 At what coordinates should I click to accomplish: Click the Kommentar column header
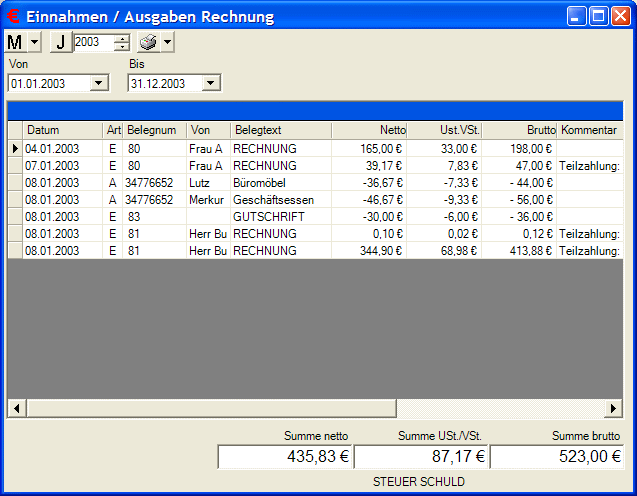[589, 130]
